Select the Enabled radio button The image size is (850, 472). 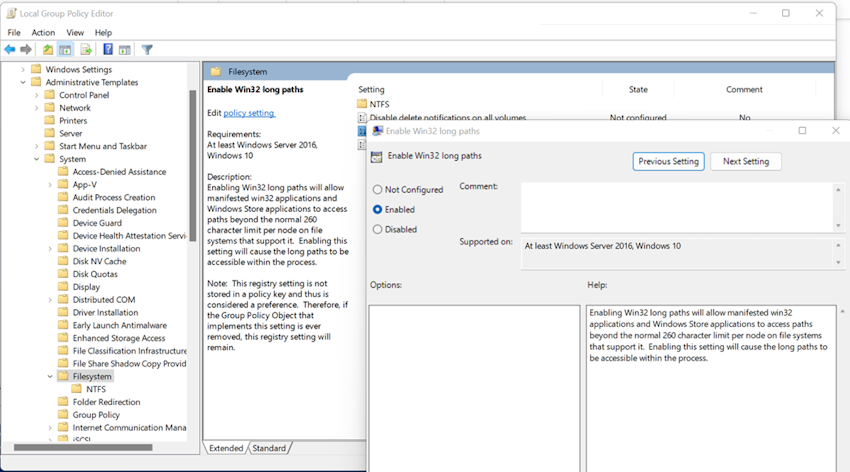377,210
